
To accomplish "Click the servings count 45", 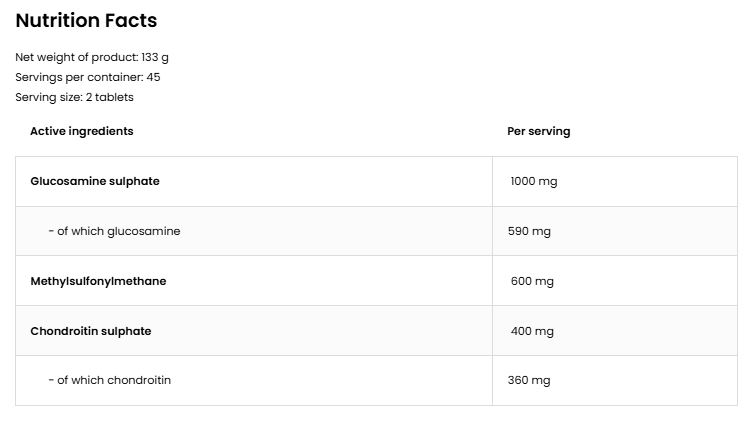I will click(153, 77).
